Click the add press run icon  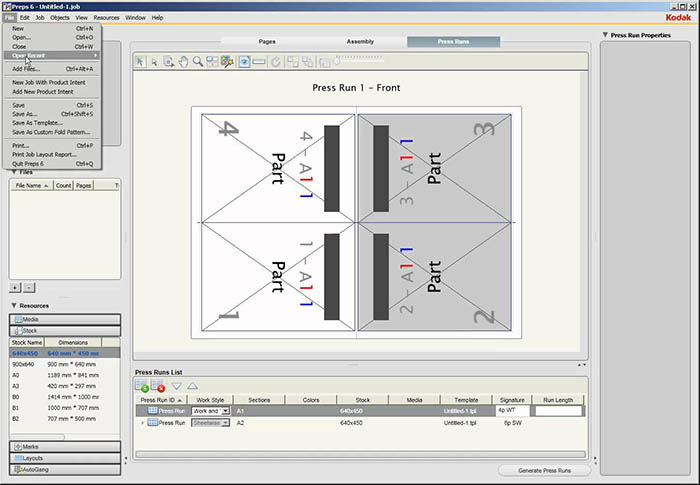(x=142, y=385)
